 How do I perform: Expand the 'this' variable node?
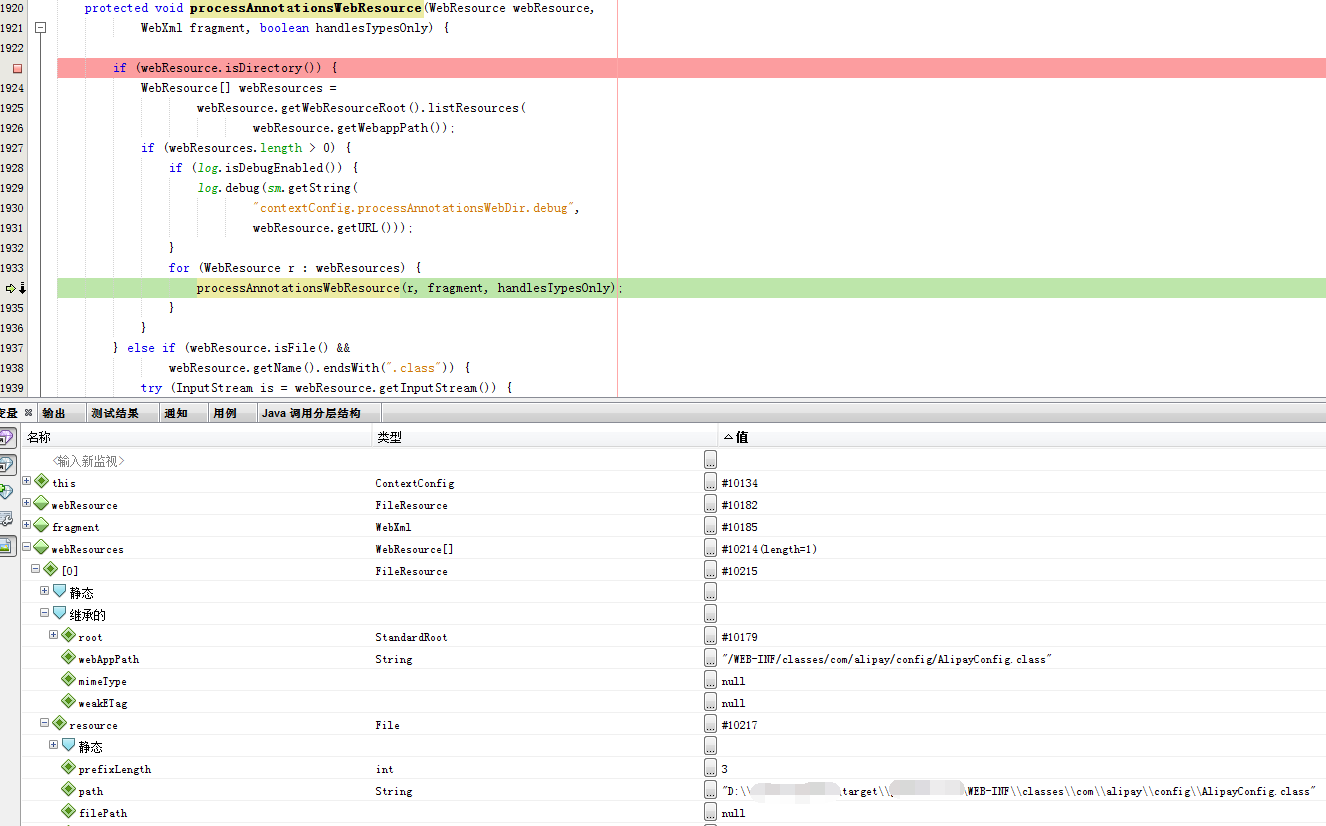[x=27, y=481]
